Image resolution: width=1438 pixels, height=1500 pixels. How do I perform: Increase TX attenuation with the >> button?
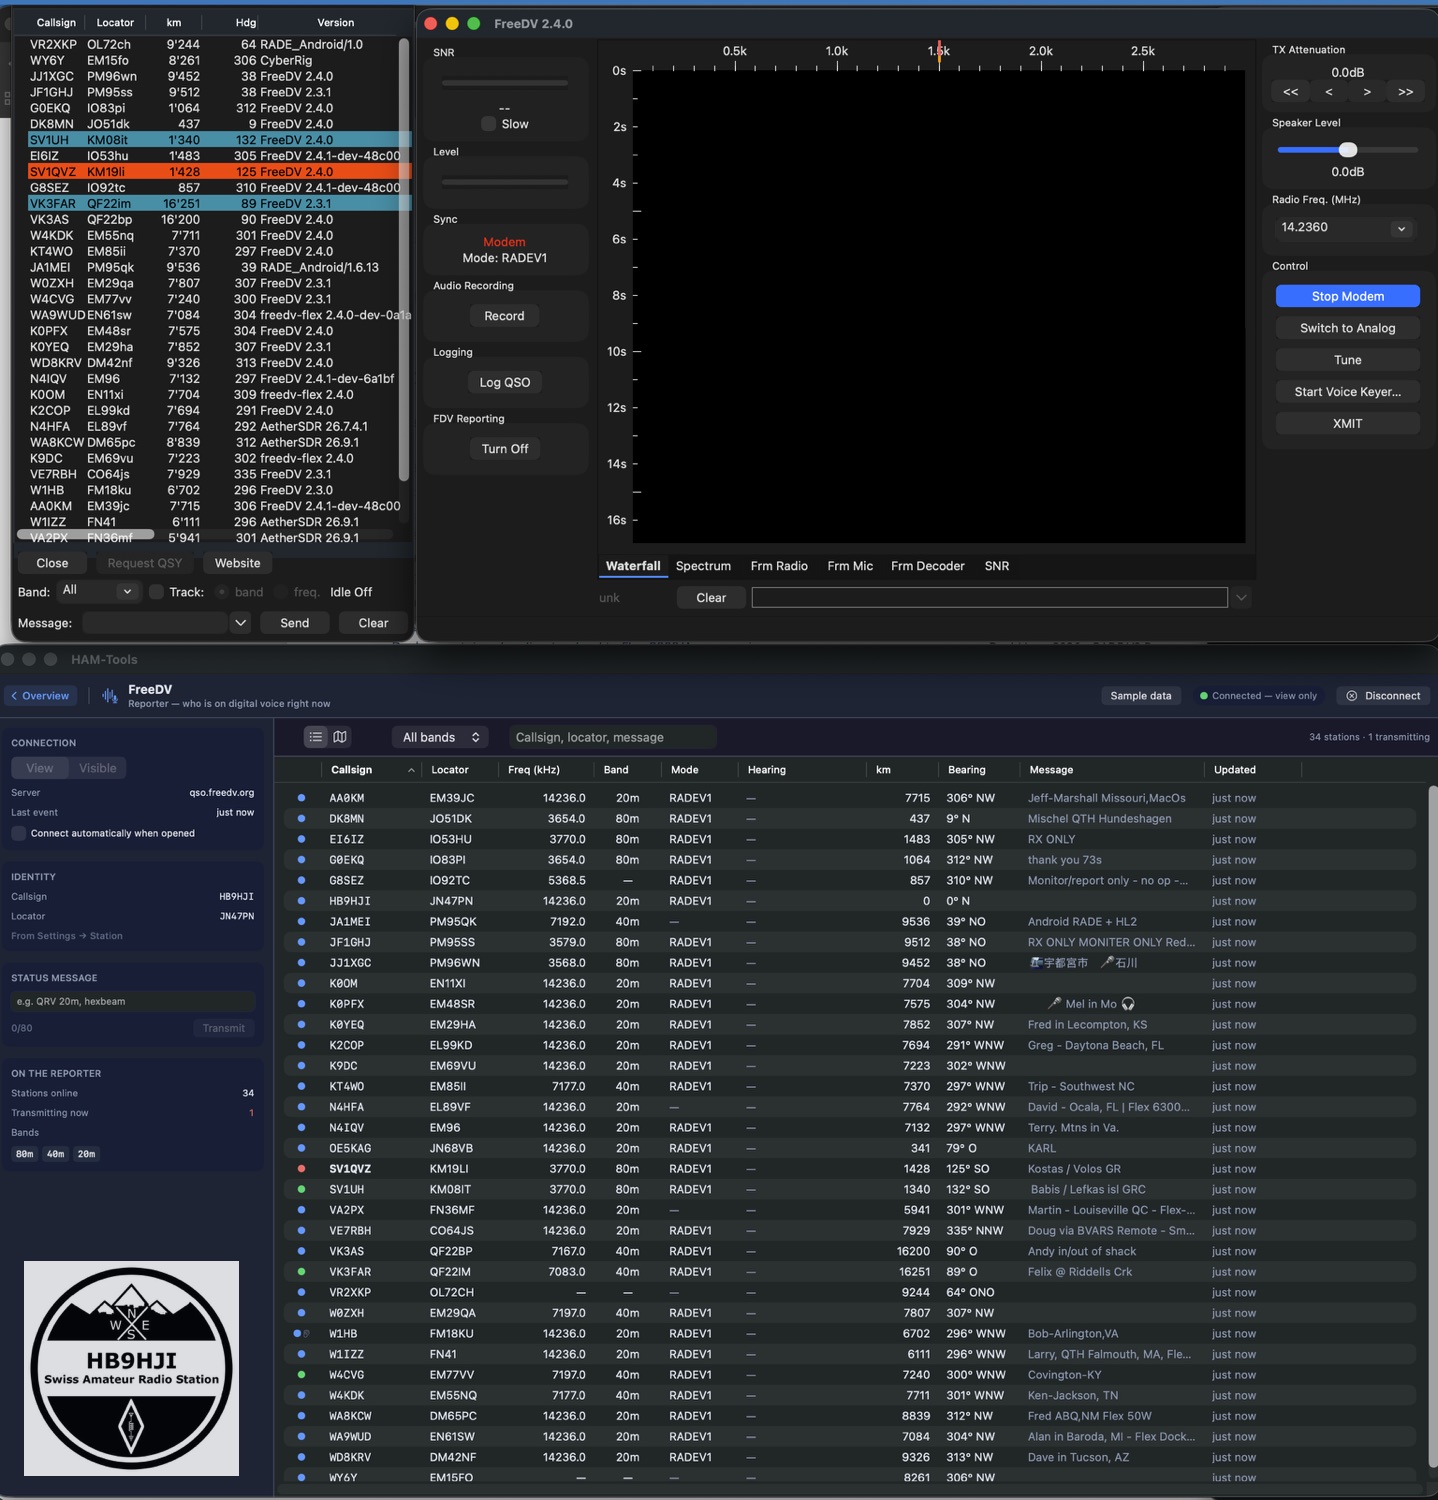point(1405,92)
